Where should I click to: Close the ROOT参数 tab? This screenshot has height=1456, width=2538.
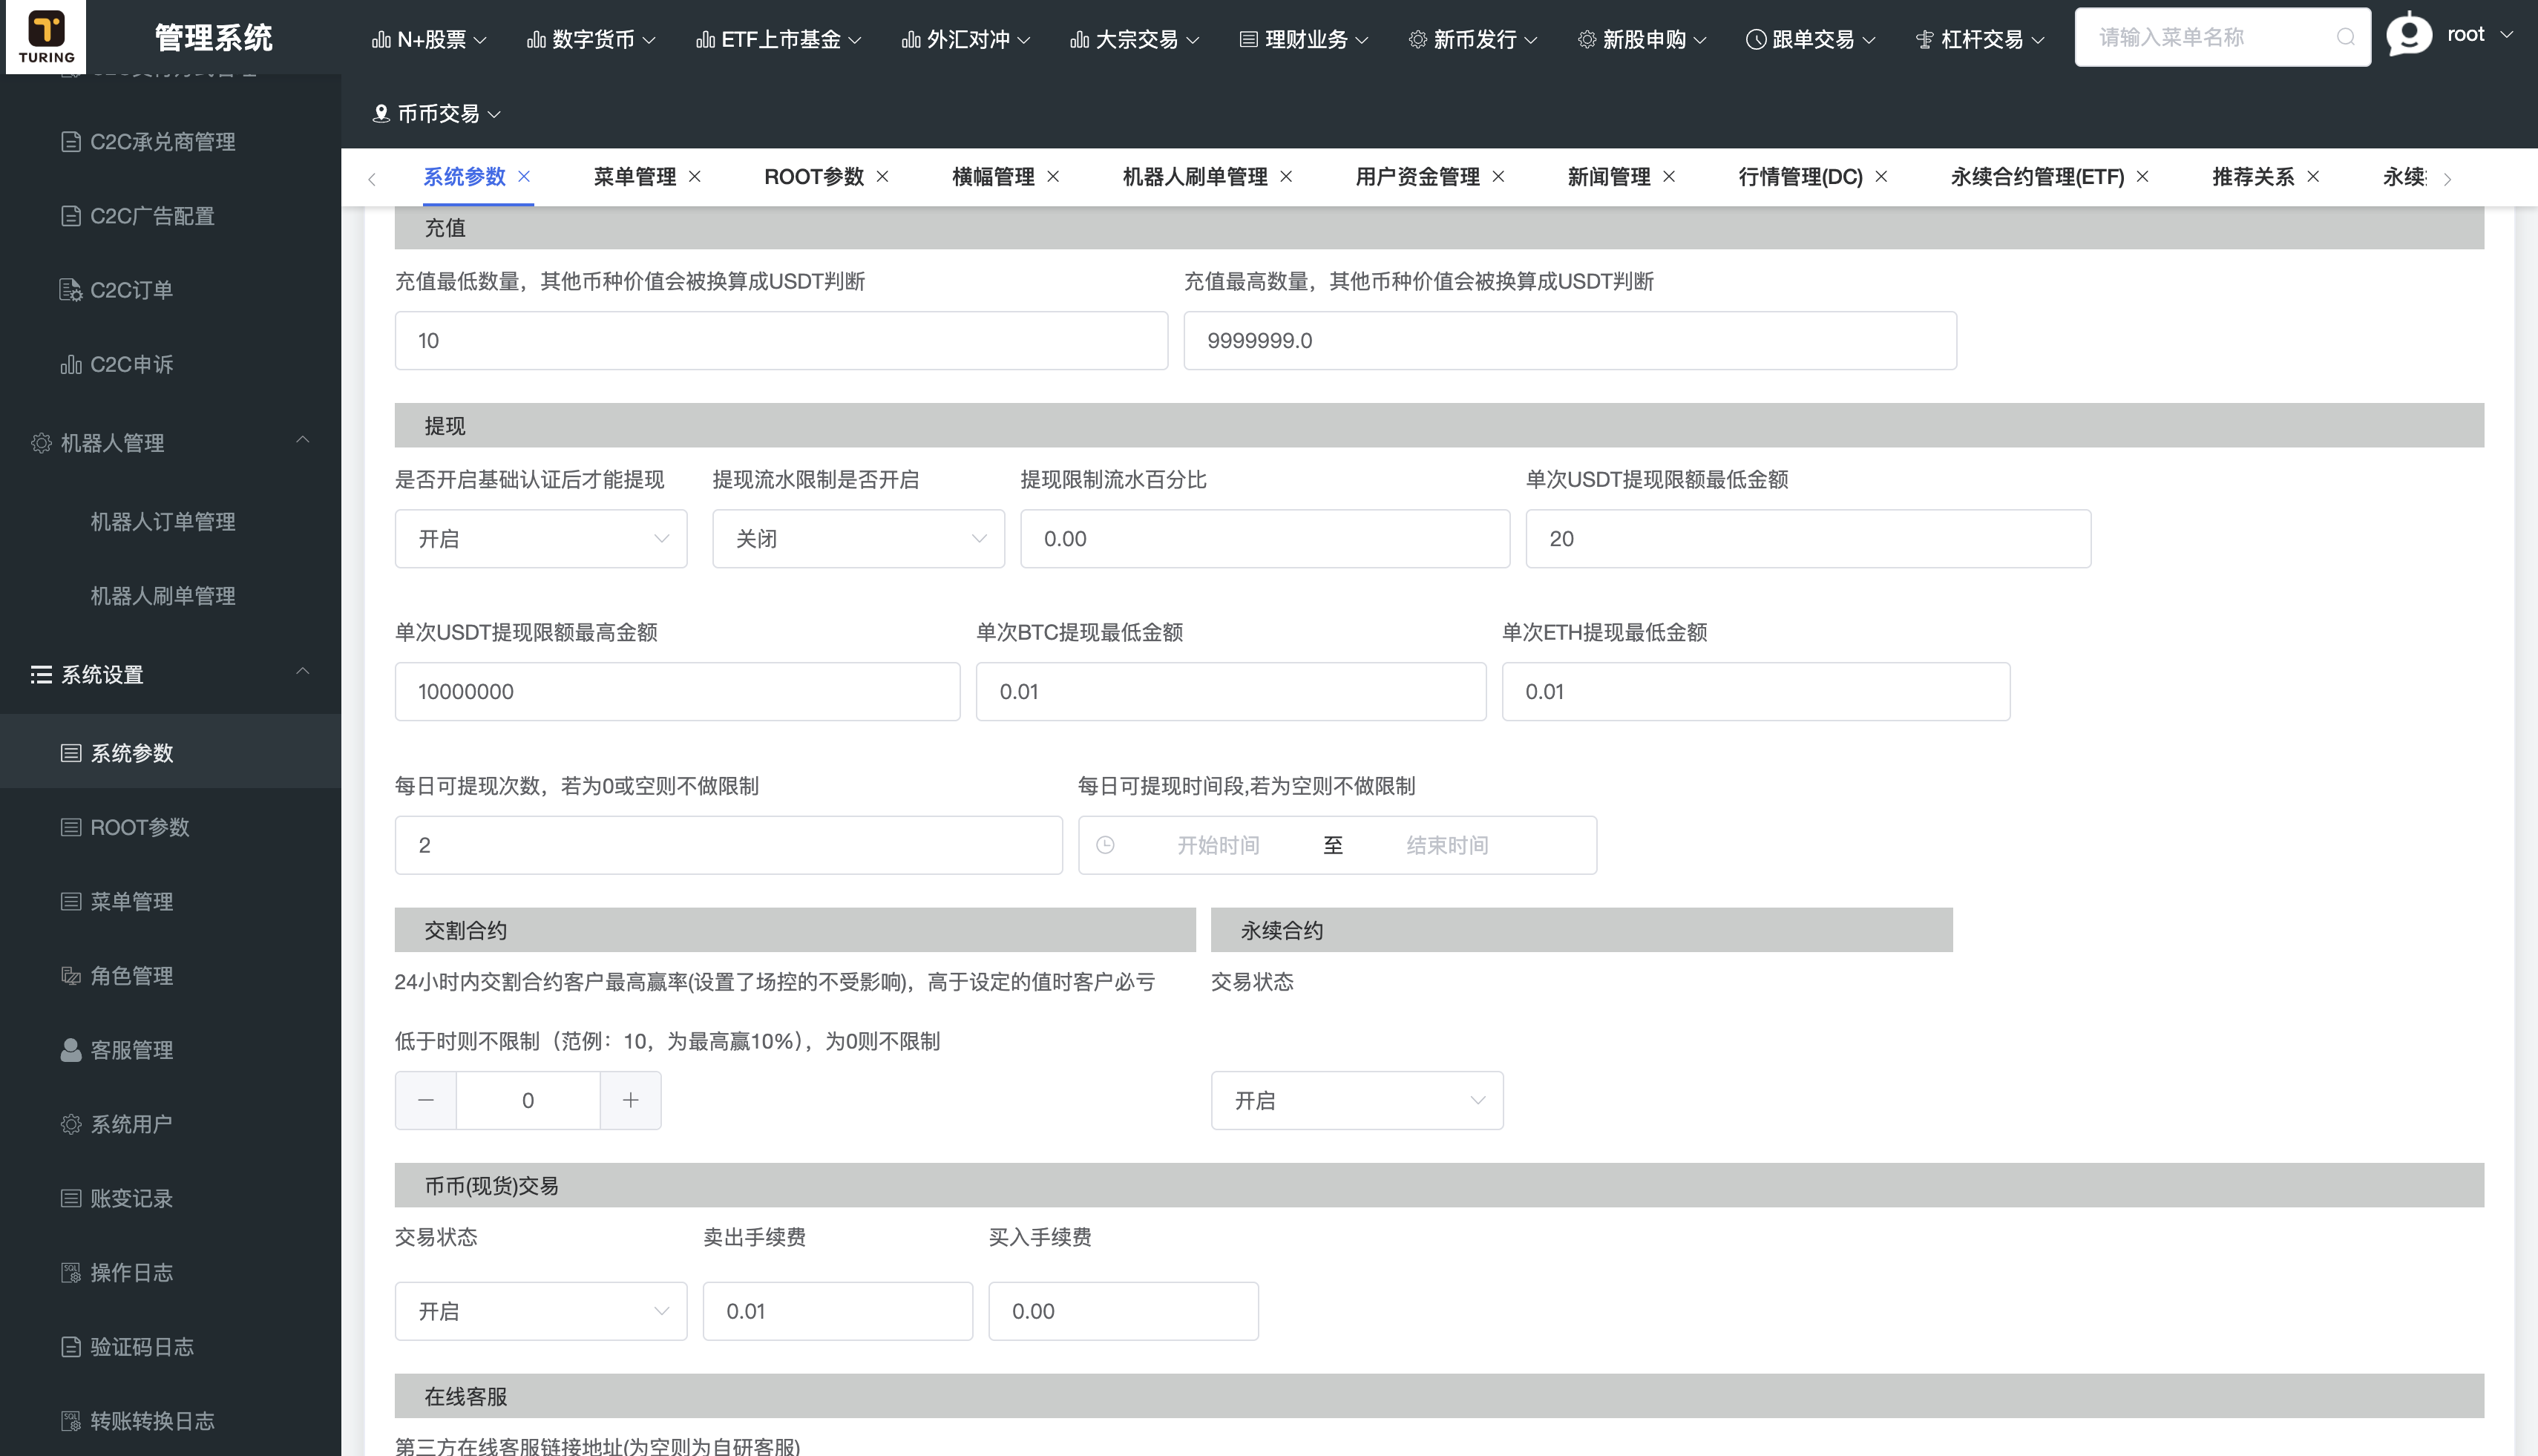tap(884, 176)
